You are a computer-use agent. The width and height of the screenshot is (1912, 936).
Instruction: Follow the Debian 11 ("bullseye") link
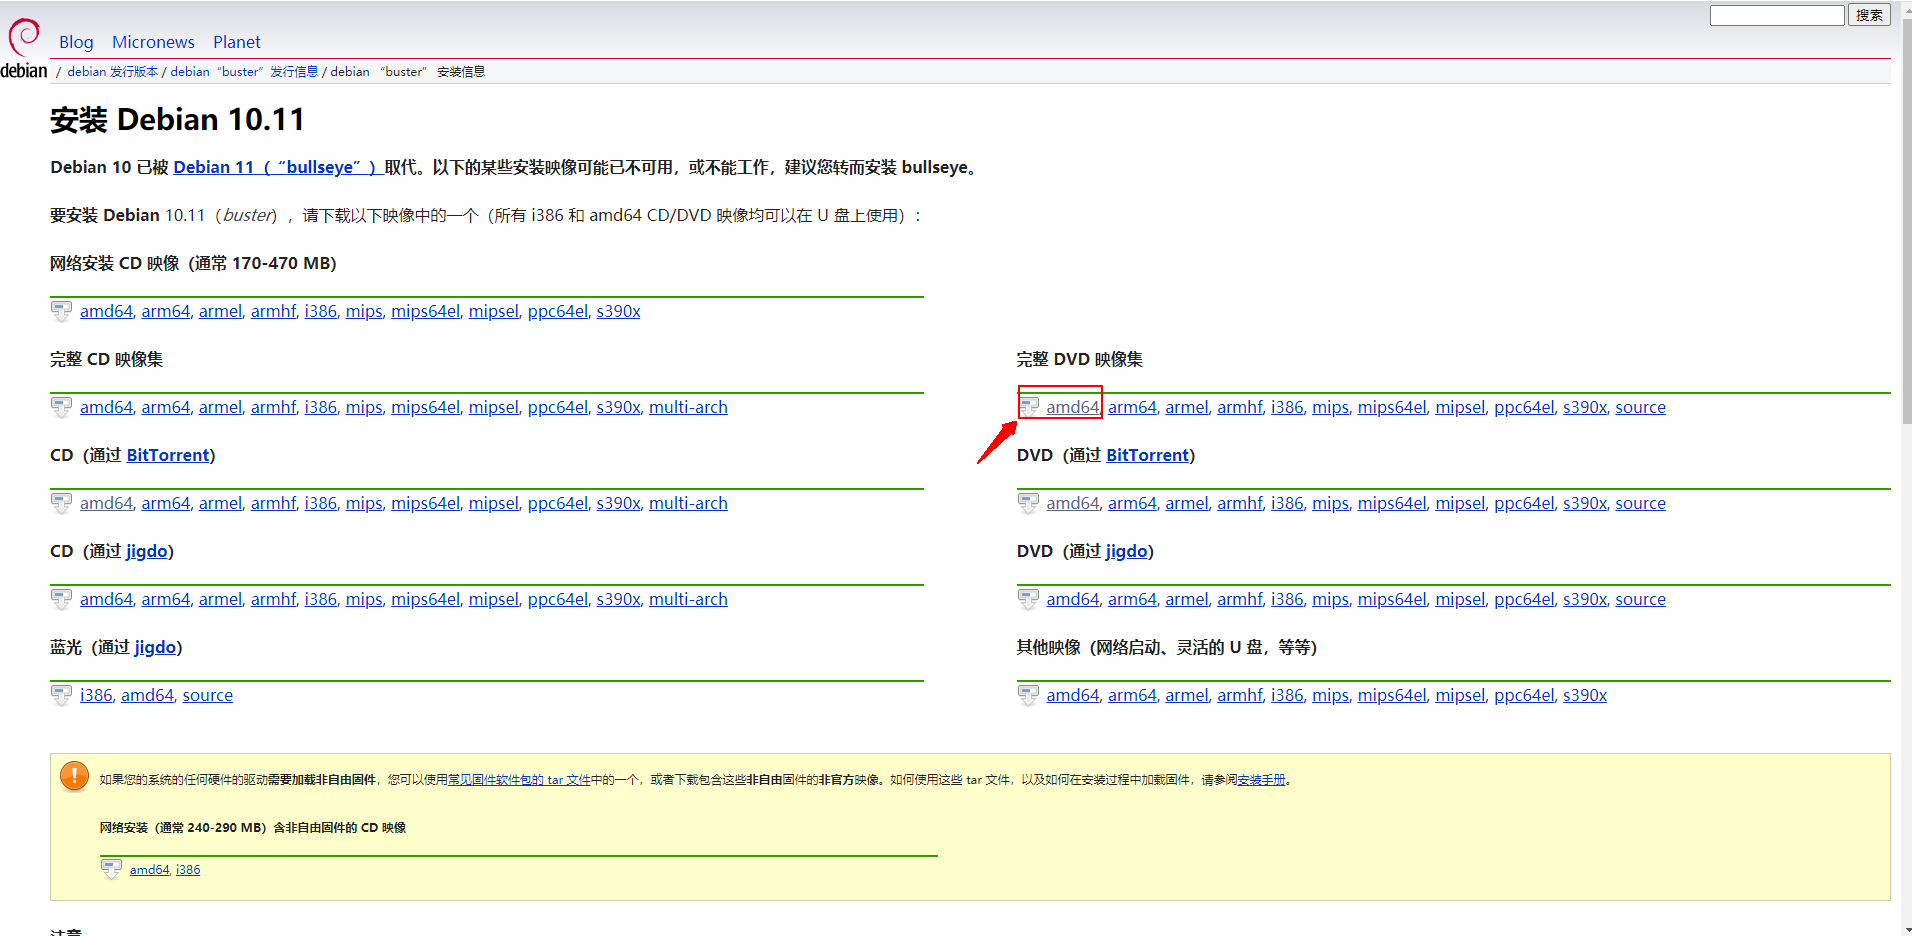pyautogui.click(x=277, y=167)
